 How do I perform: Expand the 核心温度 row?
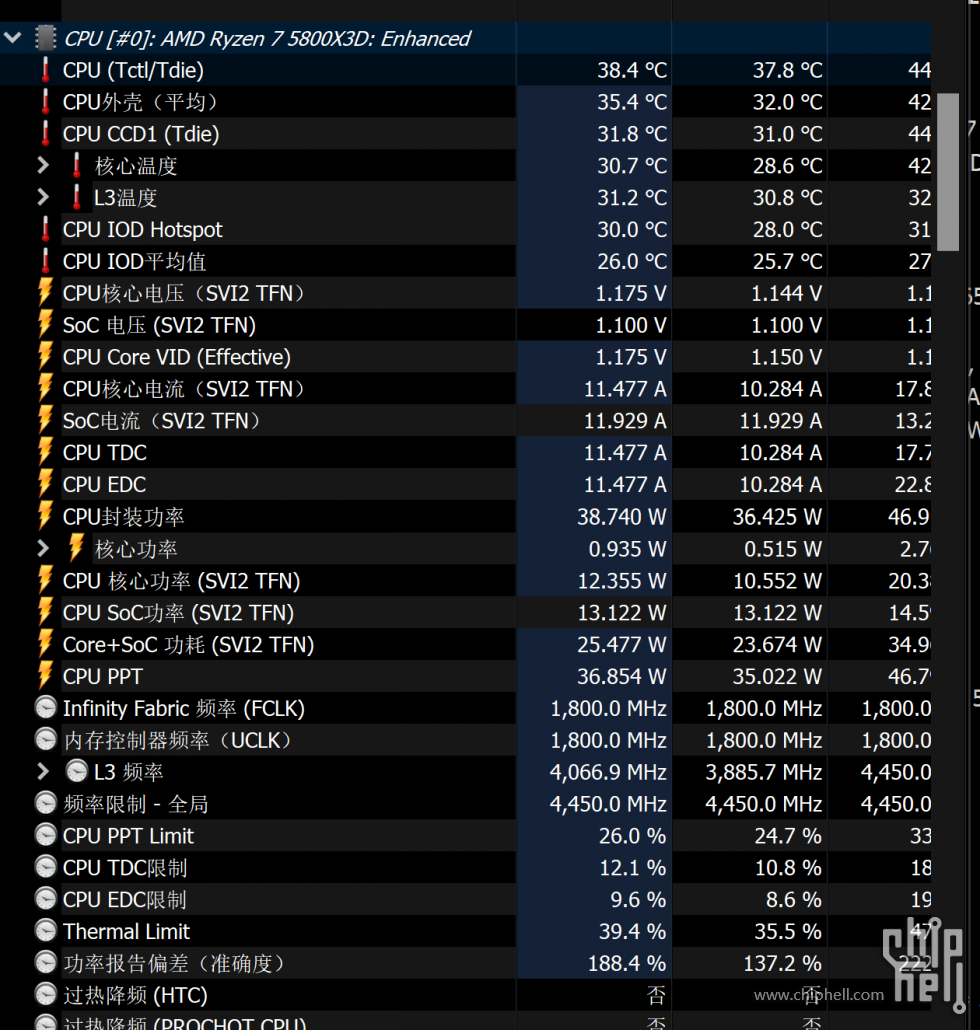click(x=43, y=165)
